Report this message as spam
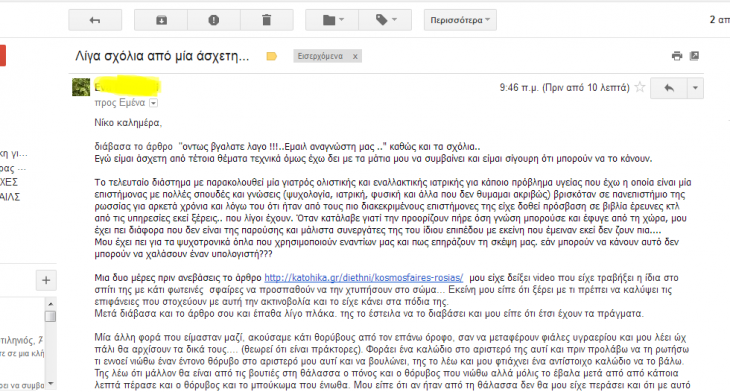 click(214, 20)
